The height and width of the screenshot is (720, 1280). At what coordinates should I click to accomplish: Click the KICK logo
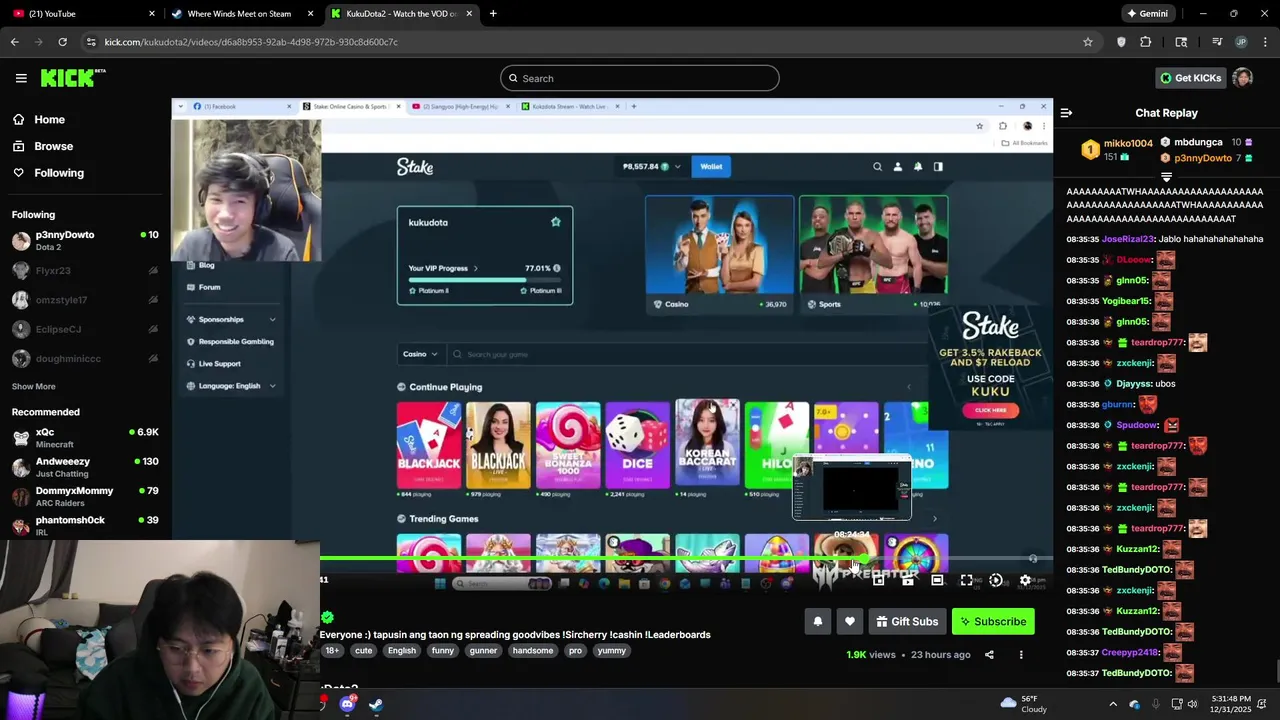(x=73, y=78)
